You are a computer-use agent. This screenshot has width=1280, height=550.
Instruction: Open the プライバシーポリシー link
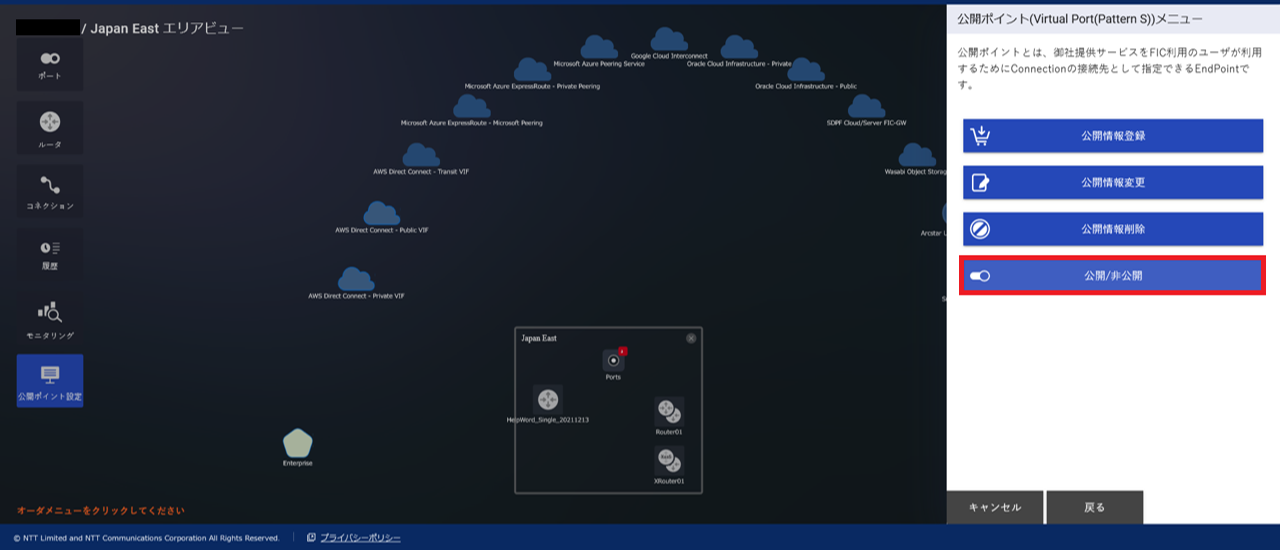point(360,538)
